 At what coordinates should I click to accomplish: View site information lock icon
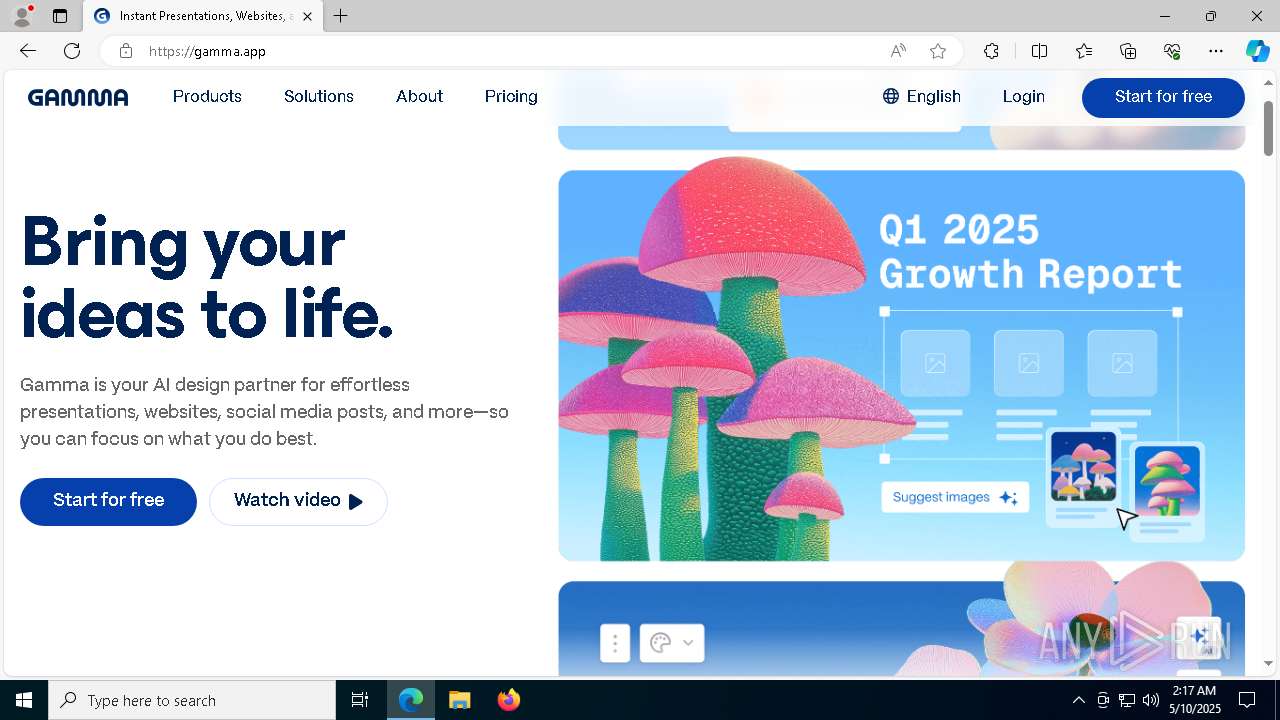coord(125,51)
